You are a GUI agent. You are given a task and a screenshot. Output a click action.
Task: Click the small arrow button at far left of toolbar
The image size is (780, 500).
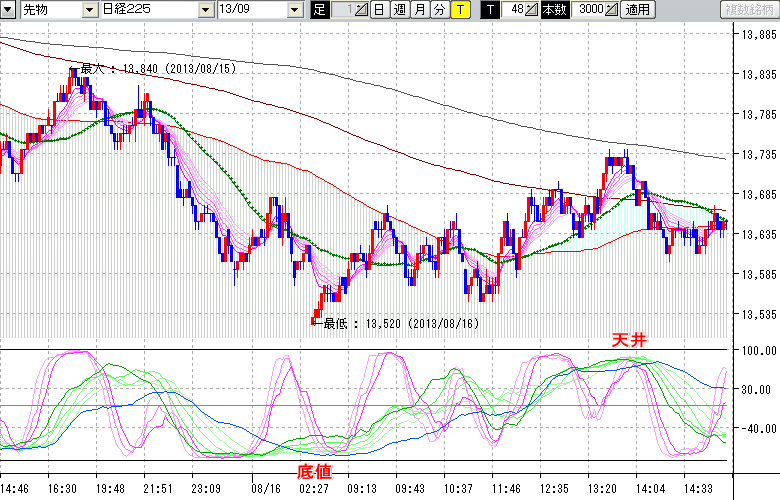click(x=8, y=10)
